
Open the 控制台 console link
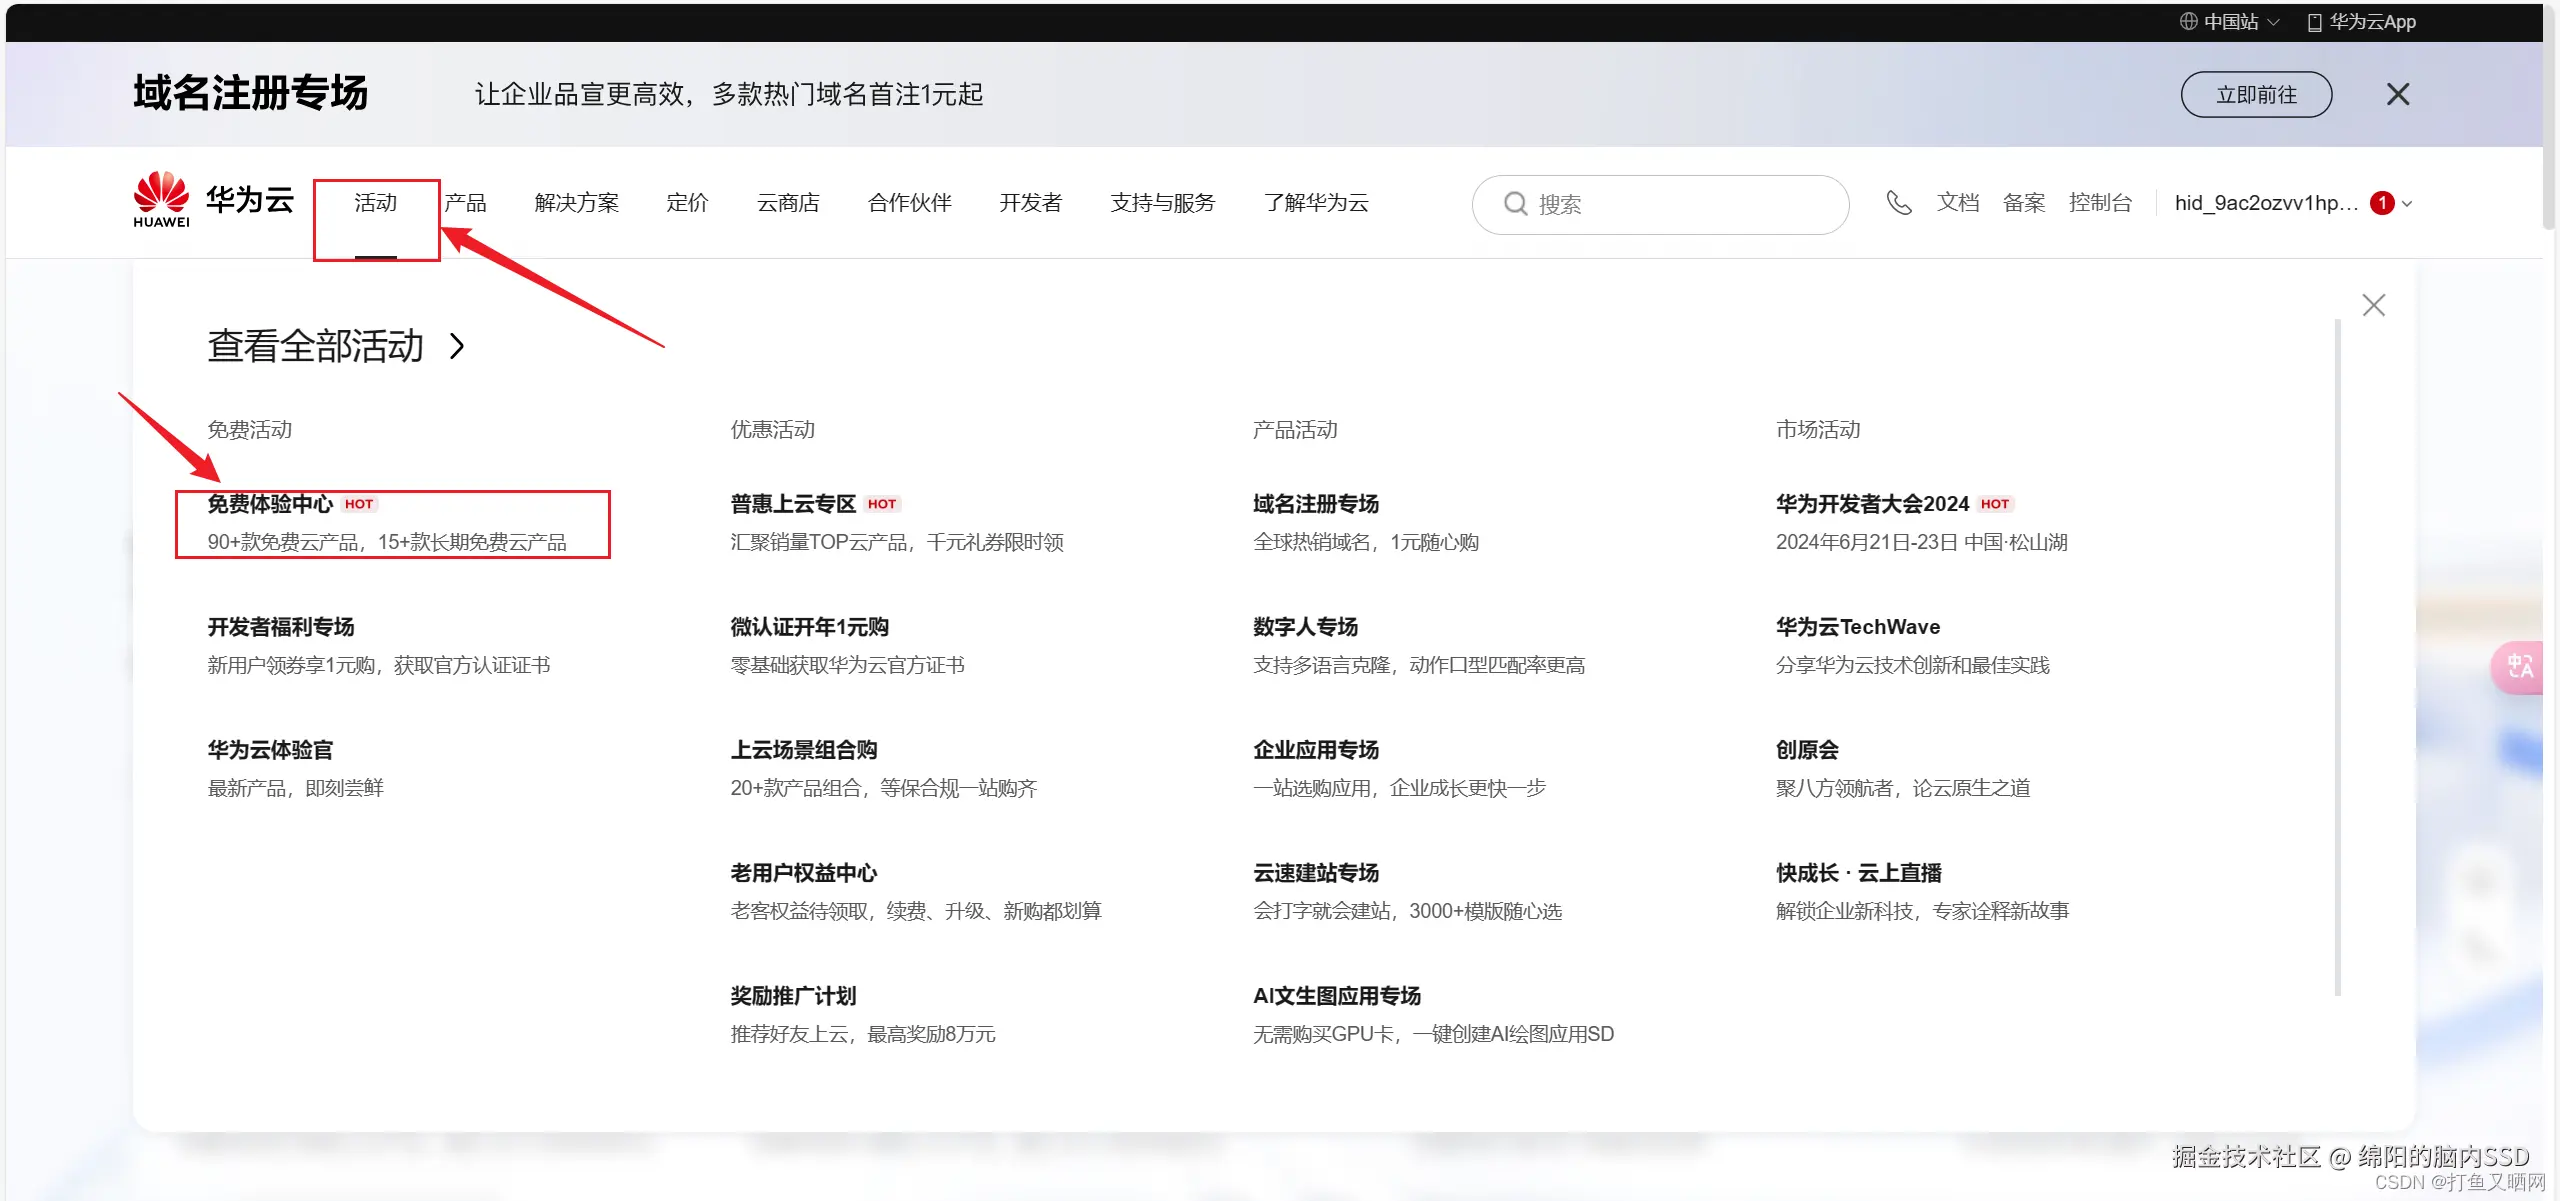coord(2099,203)
